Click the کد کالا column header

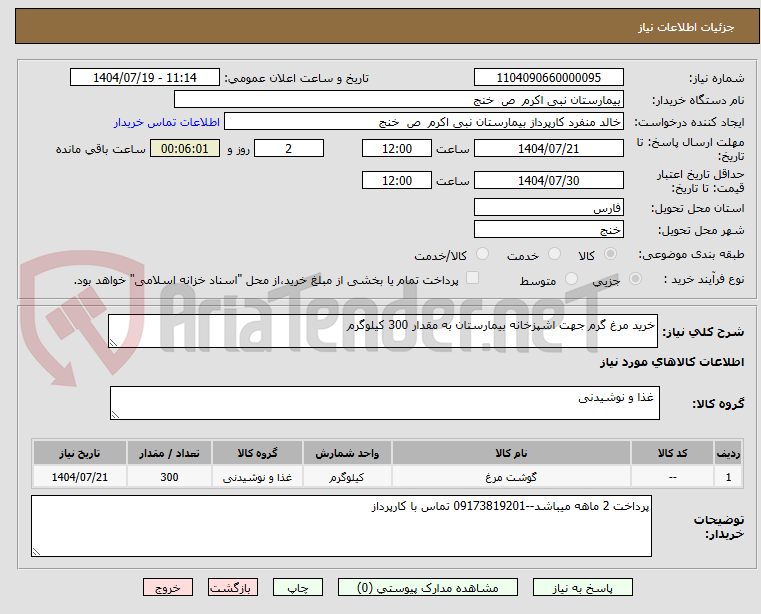pos(672,453)
